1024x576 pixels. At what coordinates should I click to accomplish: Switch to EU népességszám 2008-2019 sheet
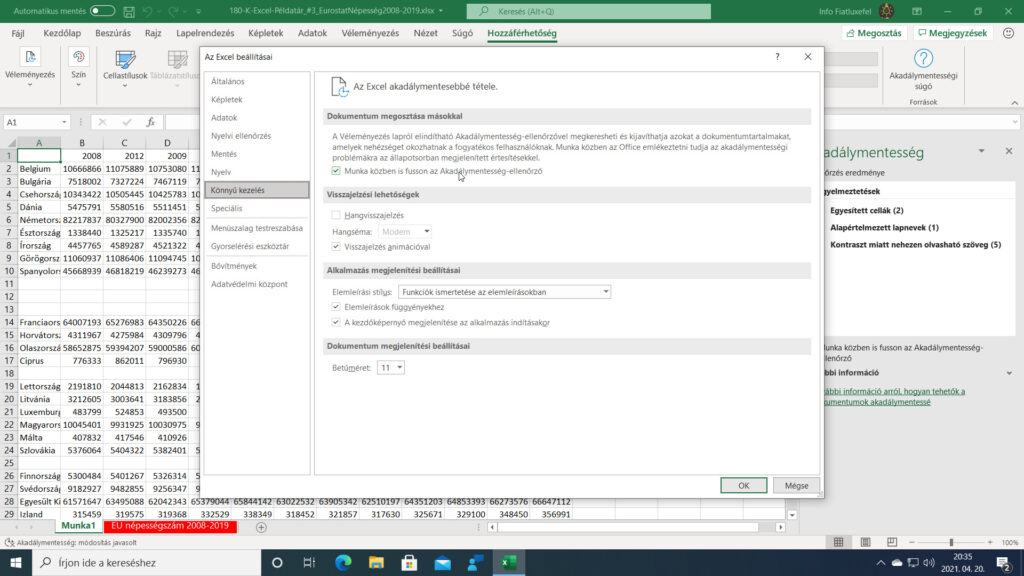click(x=170, y=526)
